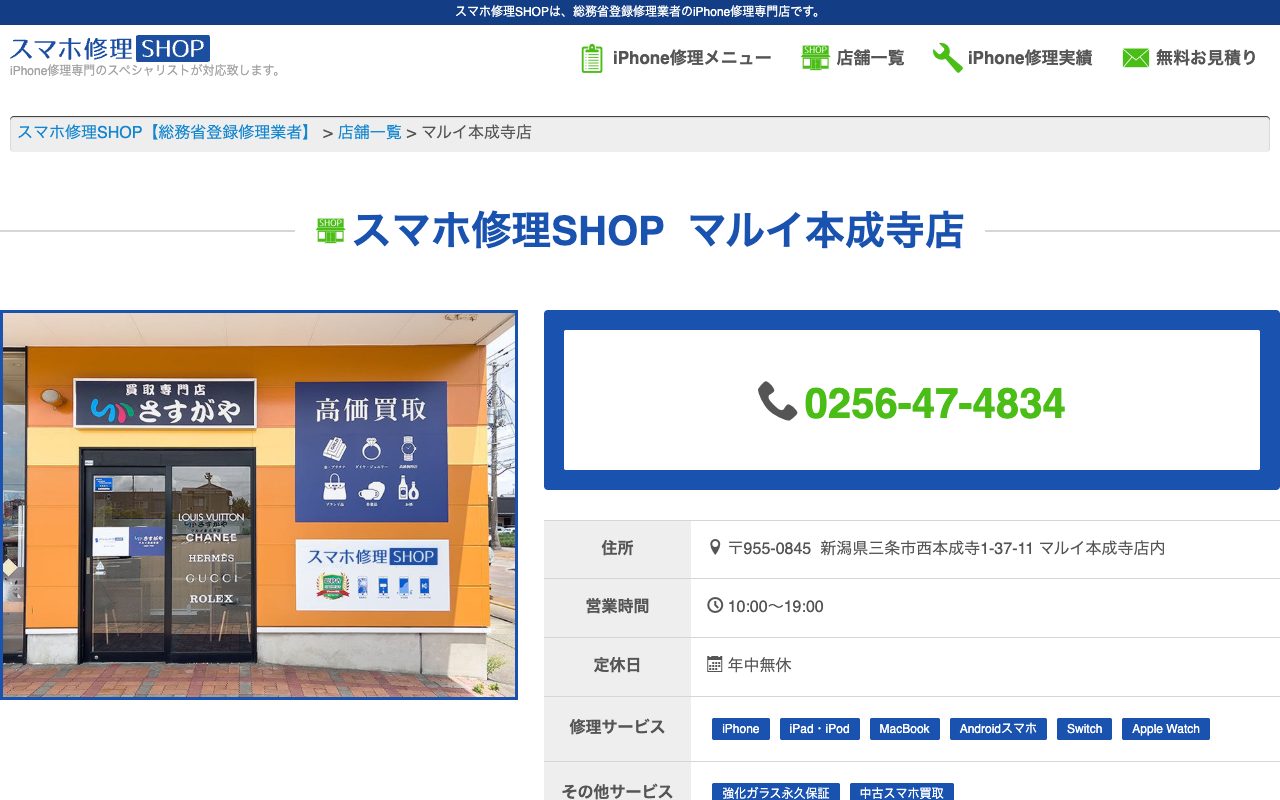Screen dimensions: 1280x800
Task: Click the 中古スマホ買取 tag
Action: tap(902, 792)
